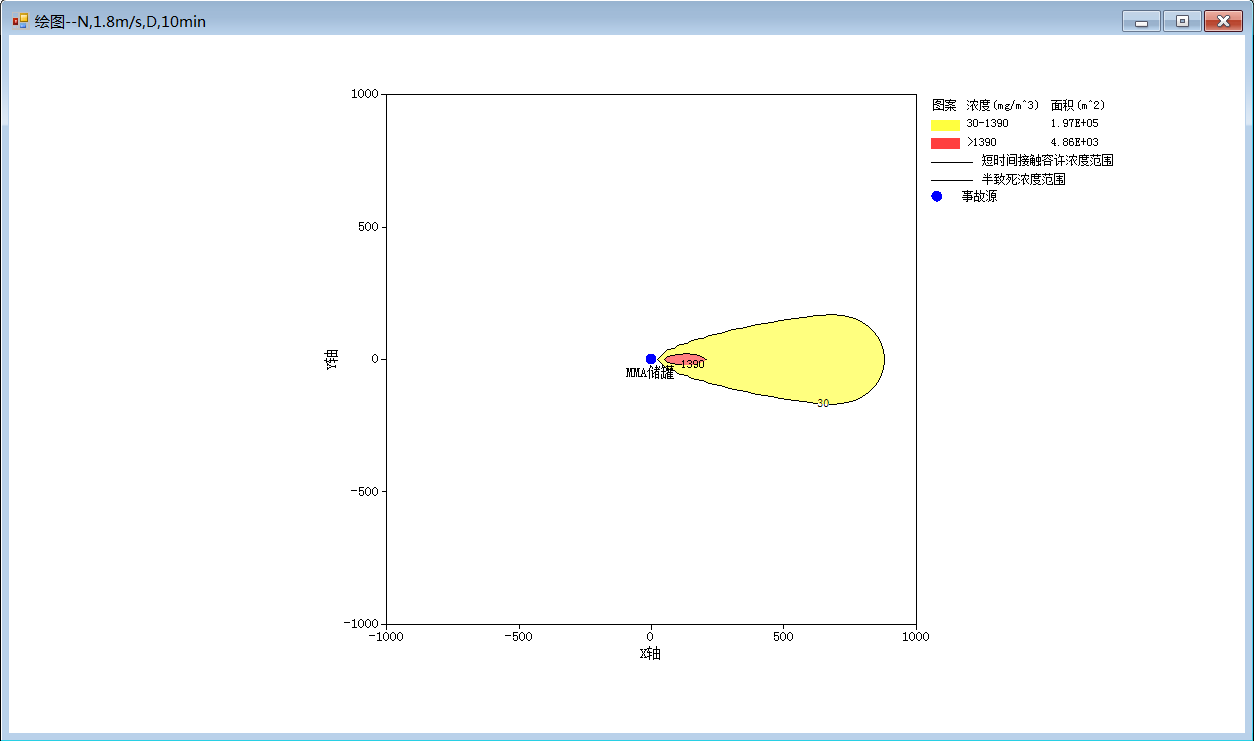Click the y-axis tick label -500

pos(363,492)
